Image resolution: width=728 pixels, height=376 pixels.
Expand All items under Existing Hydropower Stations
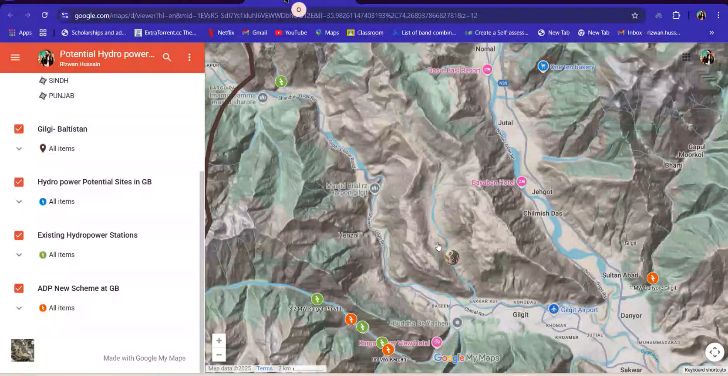19,255
